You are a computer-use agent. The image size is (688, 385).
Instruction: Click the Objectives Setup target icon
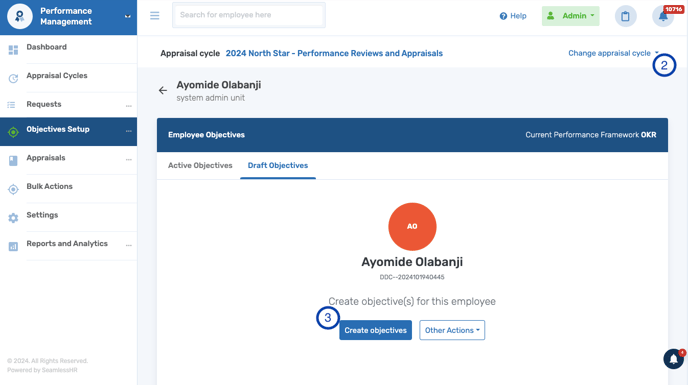[x=13, y=132]
